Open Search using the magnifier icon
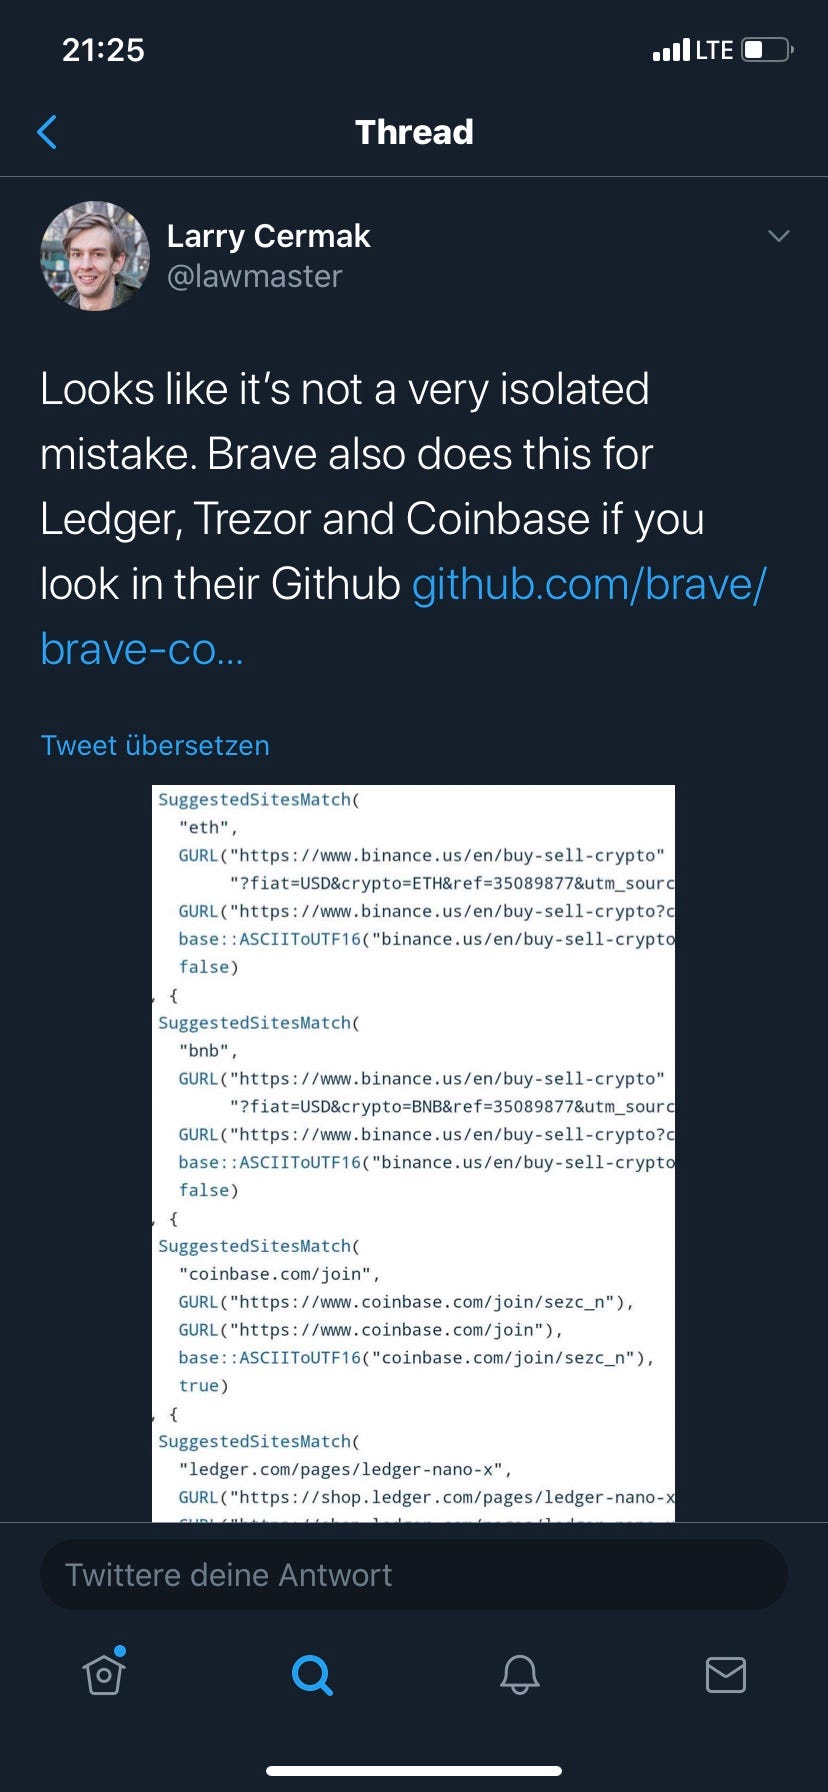 (x=312, y=1675)
